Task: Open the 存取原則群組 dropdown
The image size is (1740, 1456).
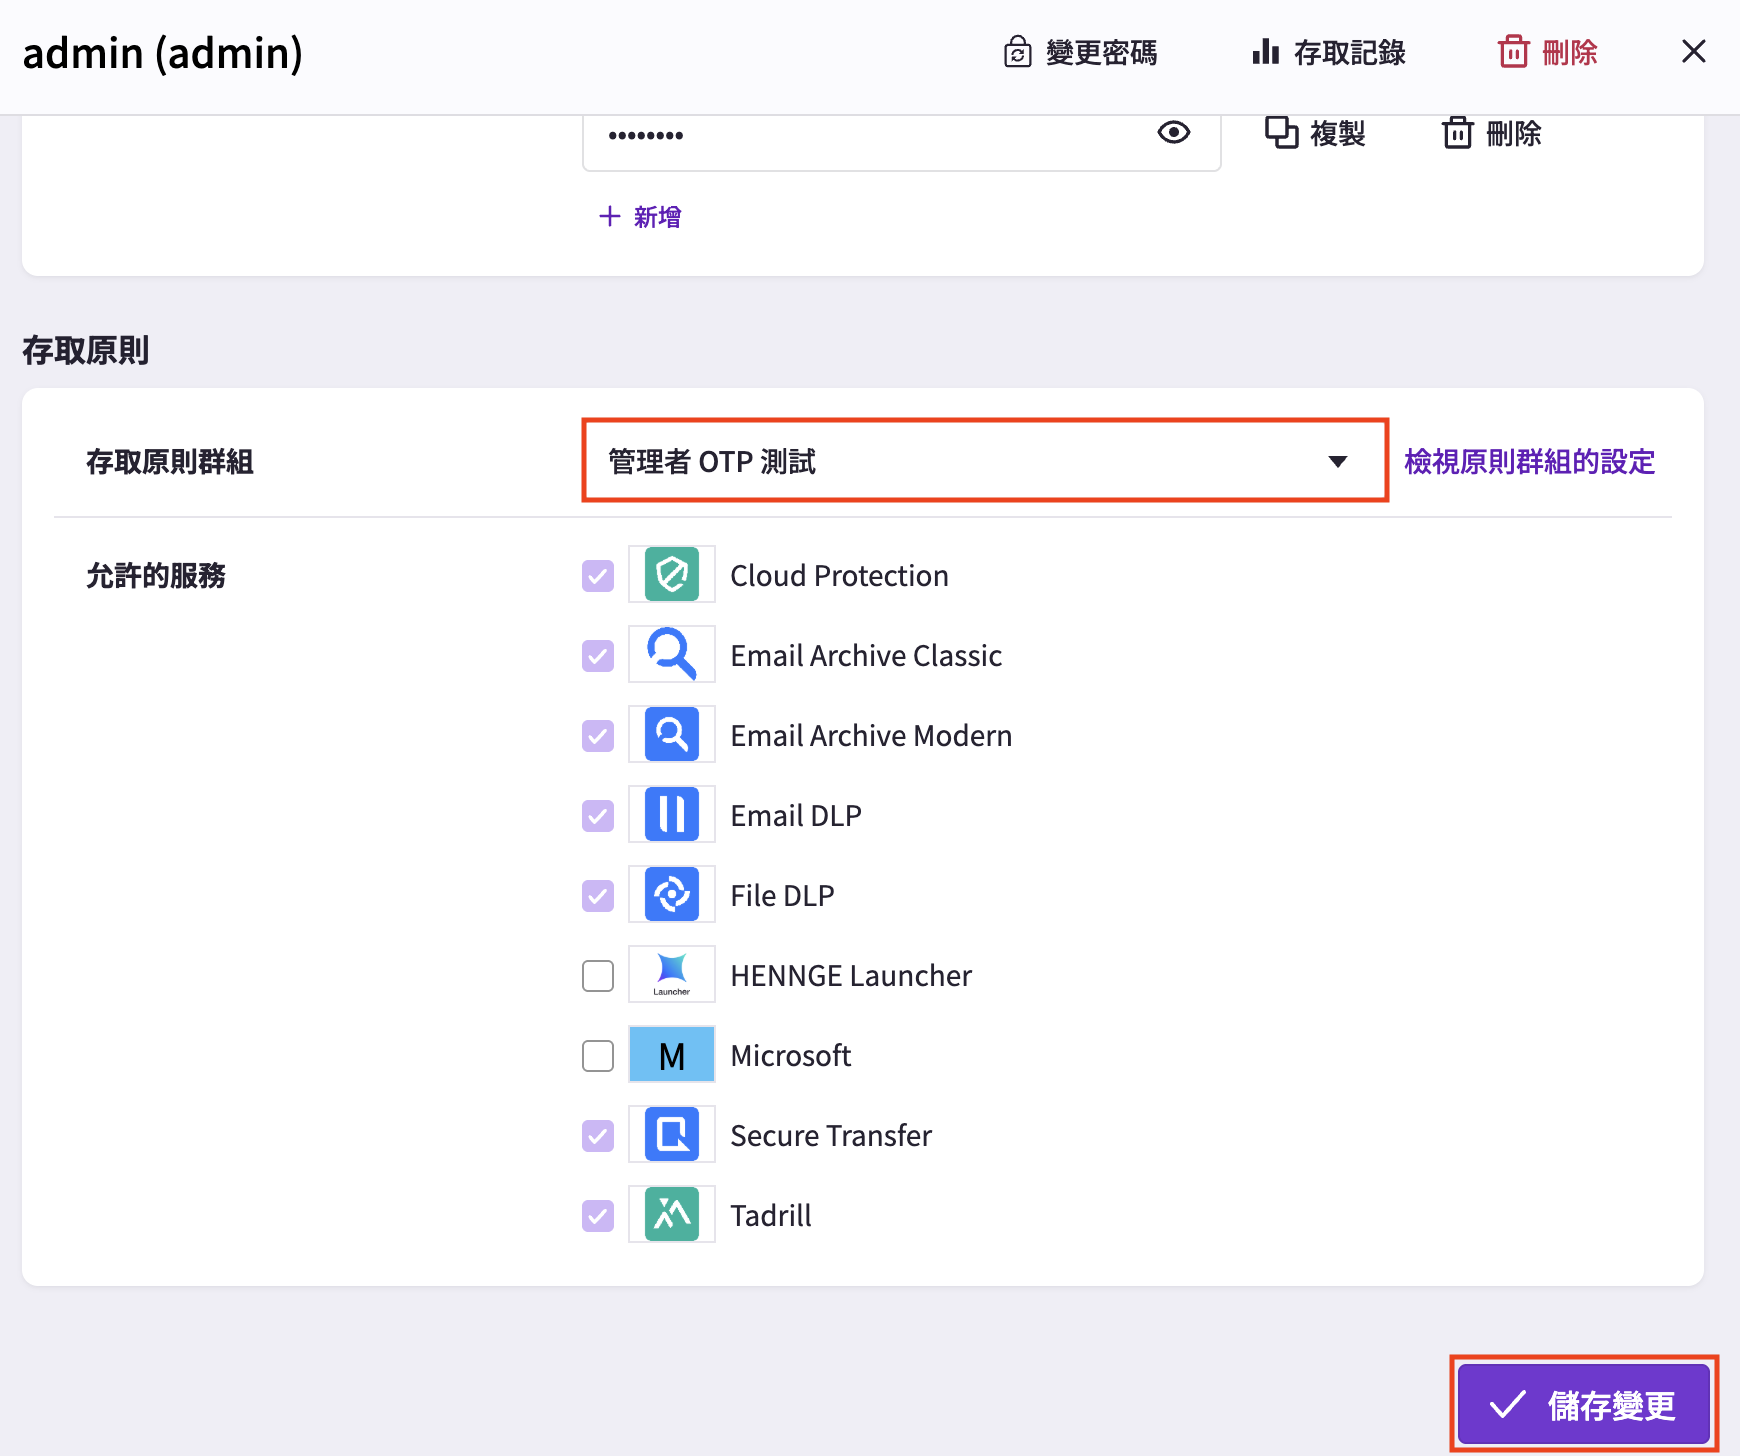Action: (x=985, y=461)
